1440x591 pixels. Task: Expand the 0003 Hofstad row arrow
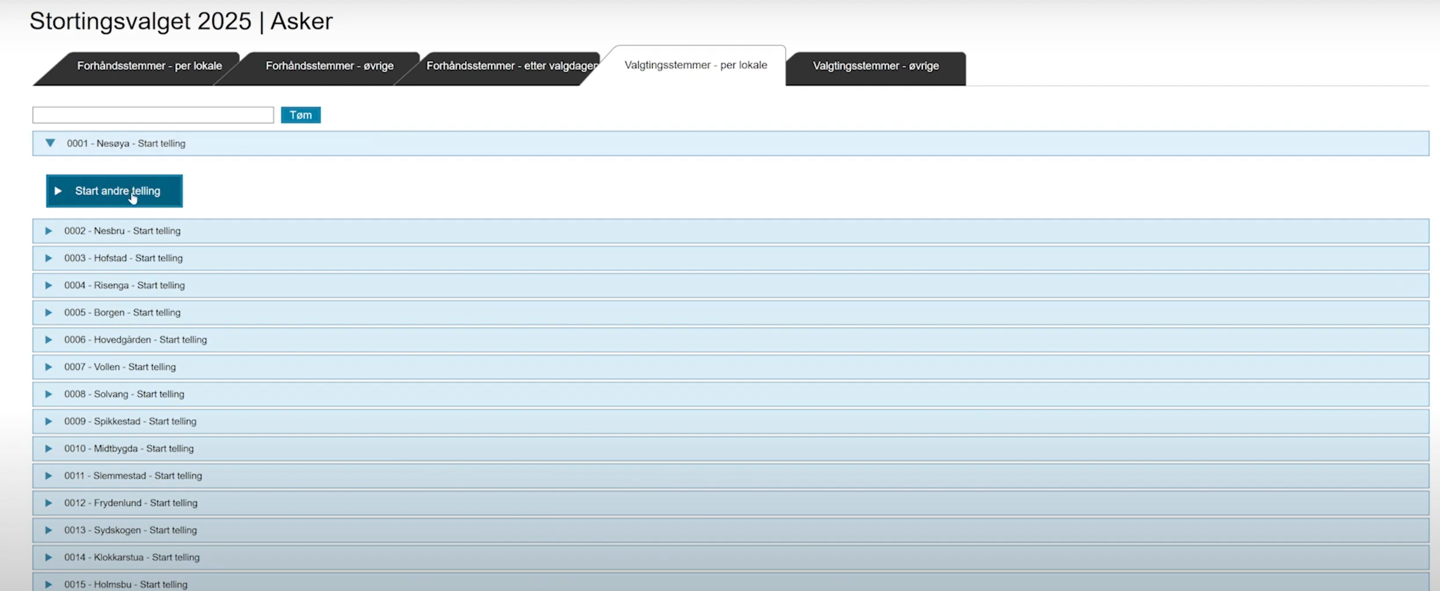pos(48,258)
